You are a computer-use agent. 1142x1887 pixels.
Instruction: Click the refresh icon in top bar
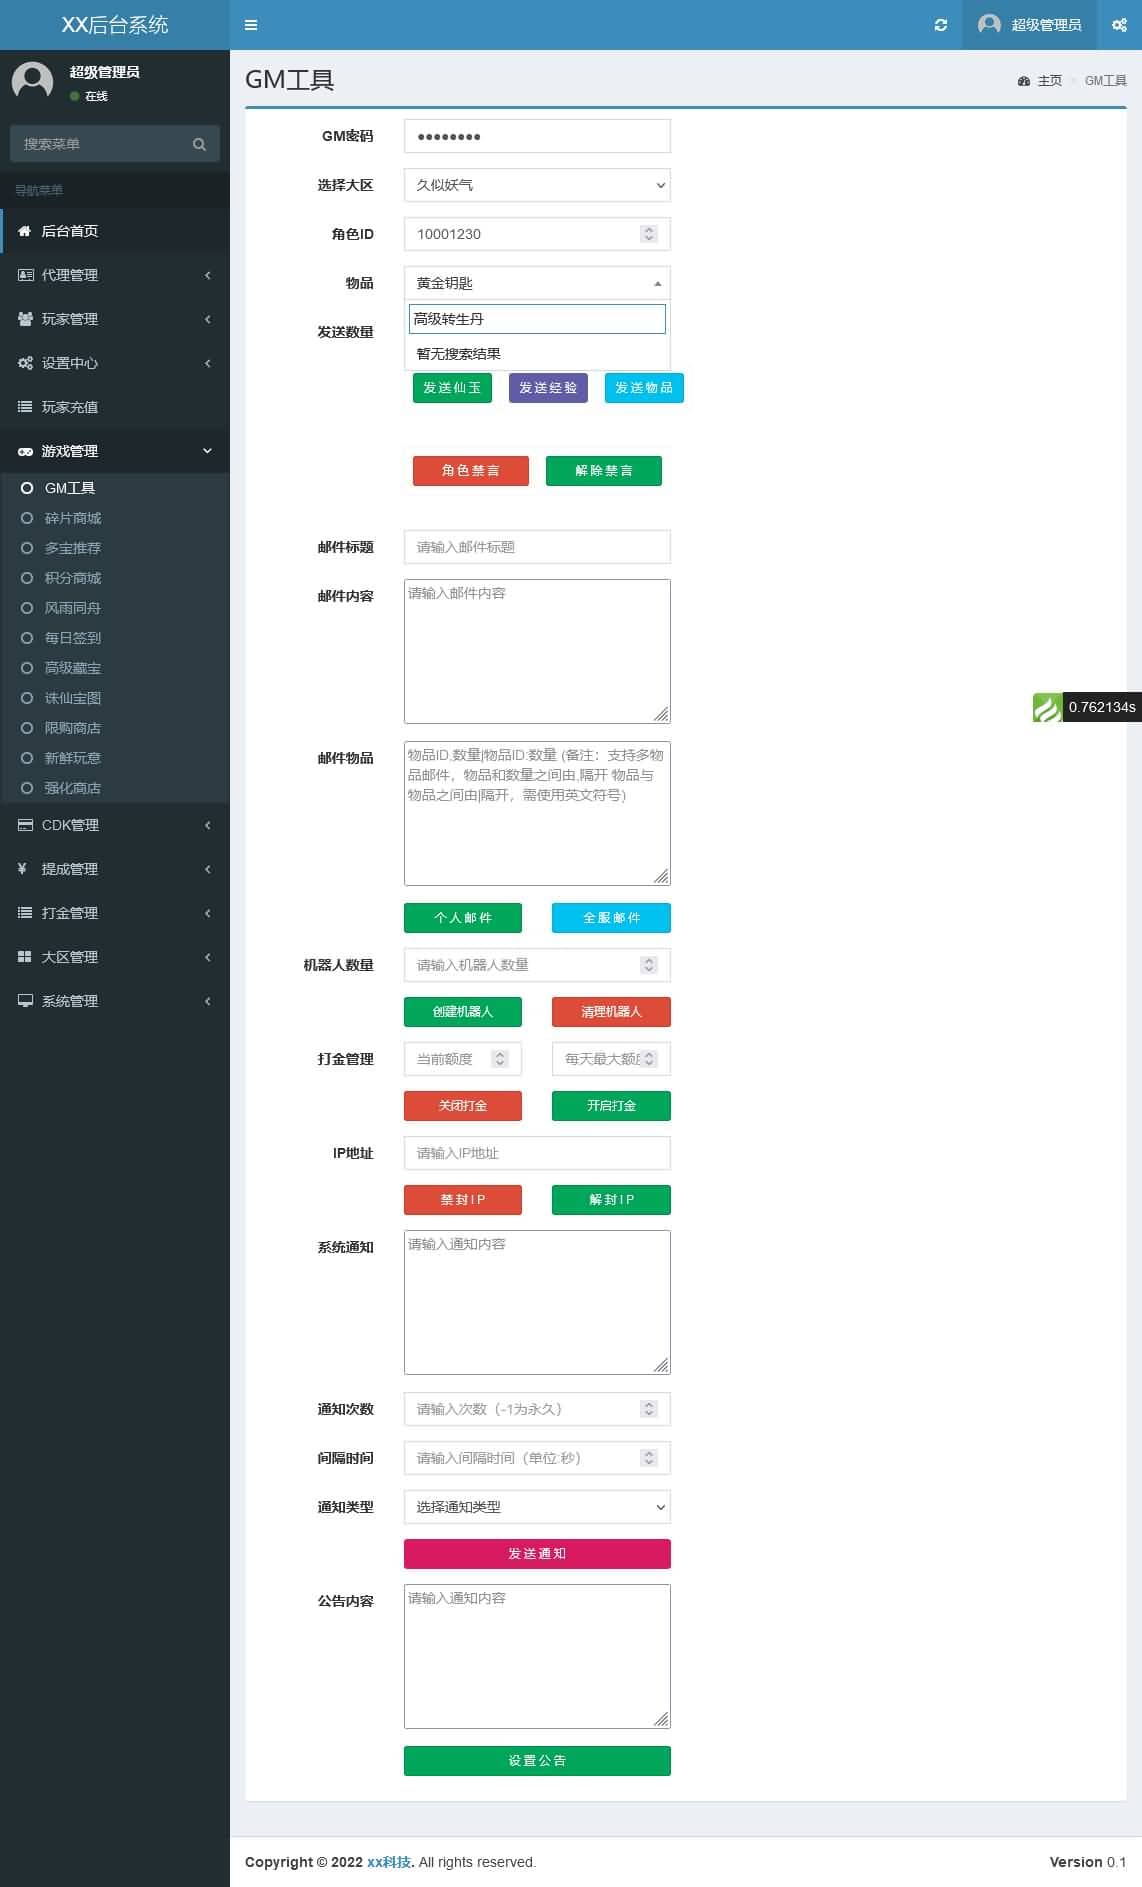(x=940, y=25)
